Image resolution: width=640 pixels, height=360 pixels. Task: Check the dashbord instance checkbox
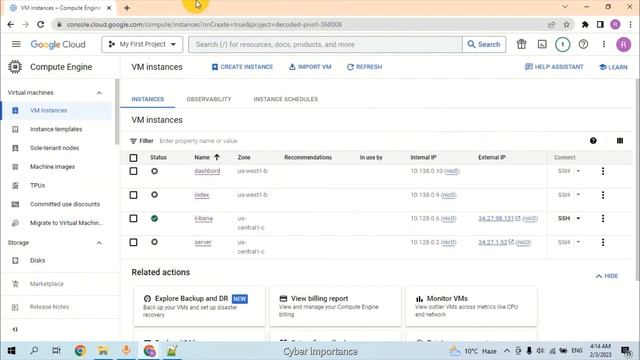click(133, 171)
